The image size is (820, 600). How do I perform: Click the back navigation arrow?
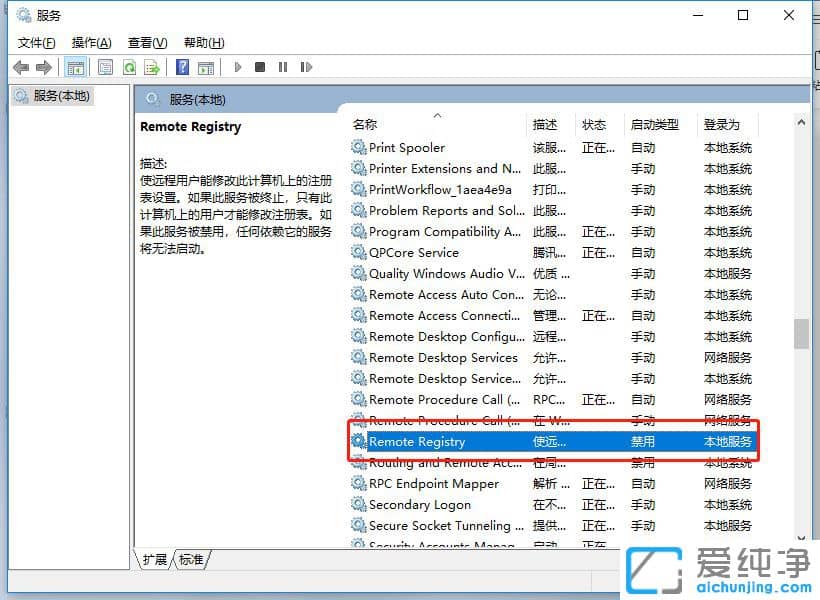point(22,67)
